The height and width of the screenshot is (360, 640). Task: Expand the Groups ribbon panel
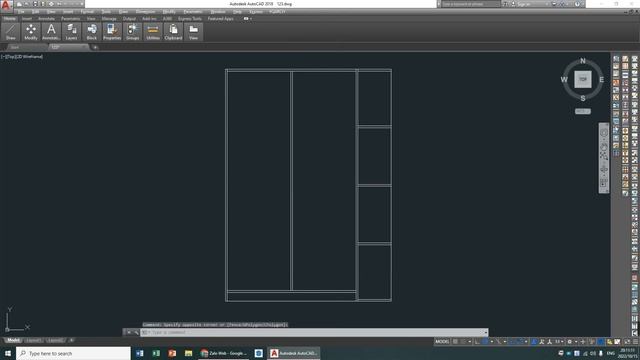pyautogui.click(x=132, y=32)
